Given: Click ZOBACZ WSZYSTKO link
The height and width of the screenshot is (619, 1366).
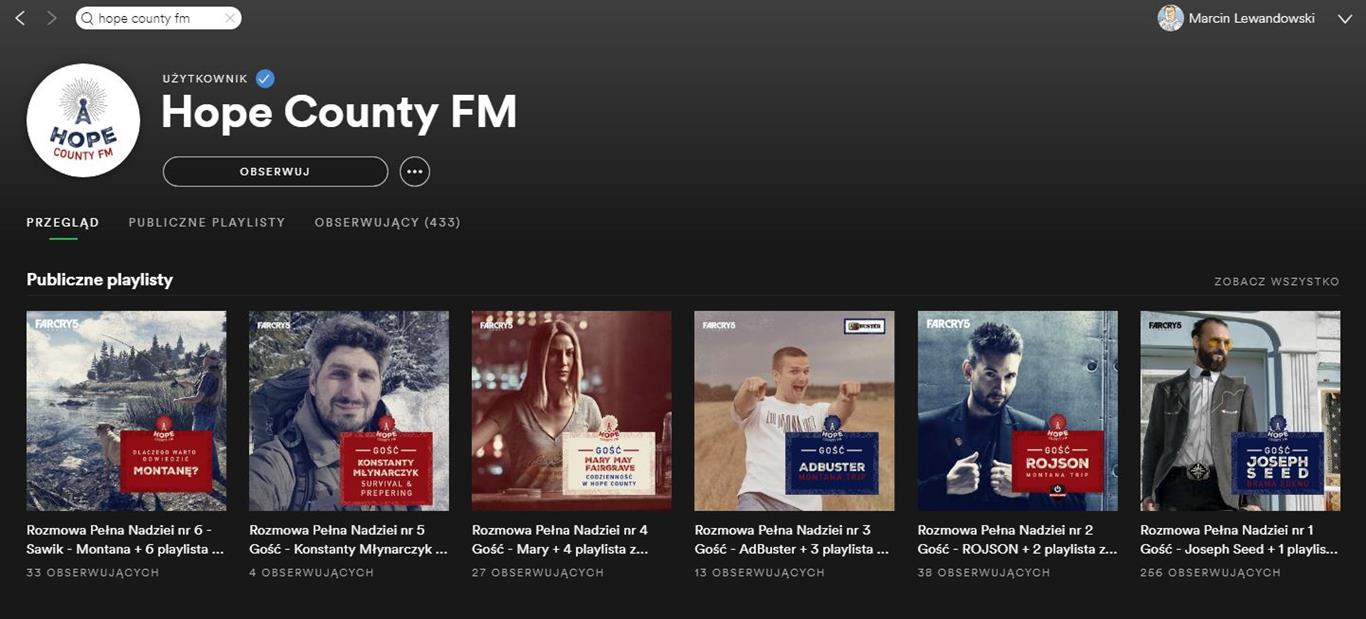Looking at the screenshot, I should [x=1277, y=282].
